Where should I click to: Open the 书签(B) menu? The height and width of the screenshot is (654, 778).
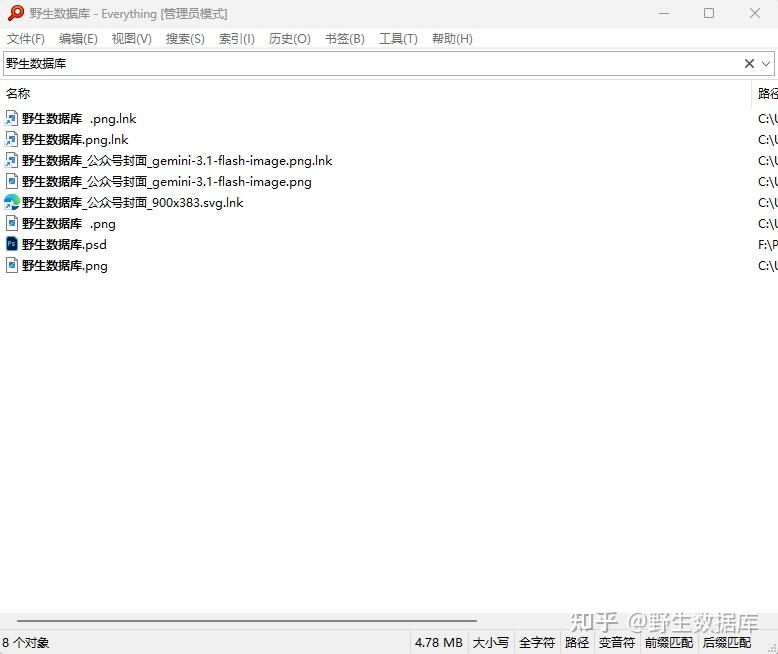345,39
